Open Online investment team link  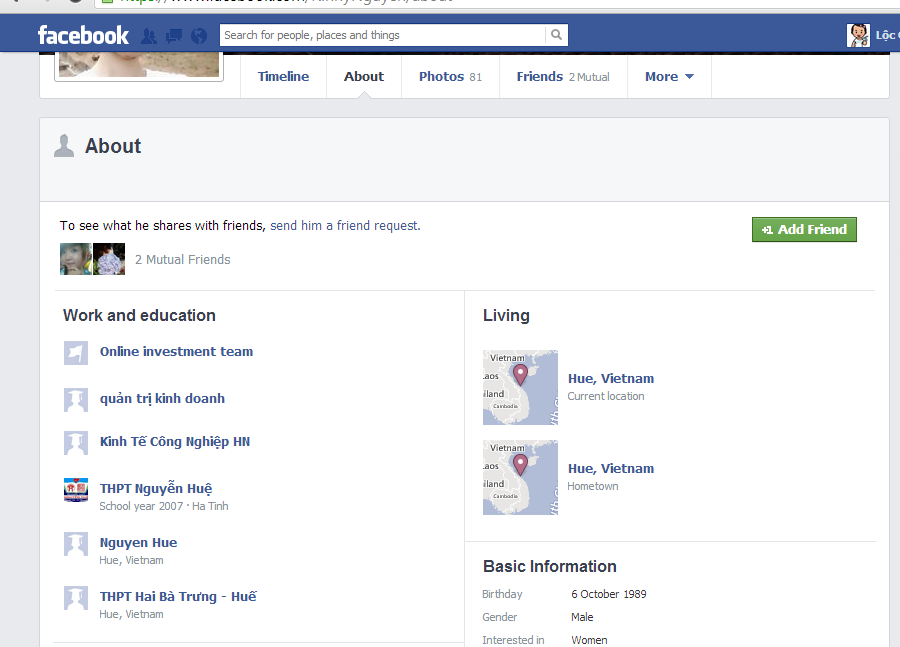(176, 351)
